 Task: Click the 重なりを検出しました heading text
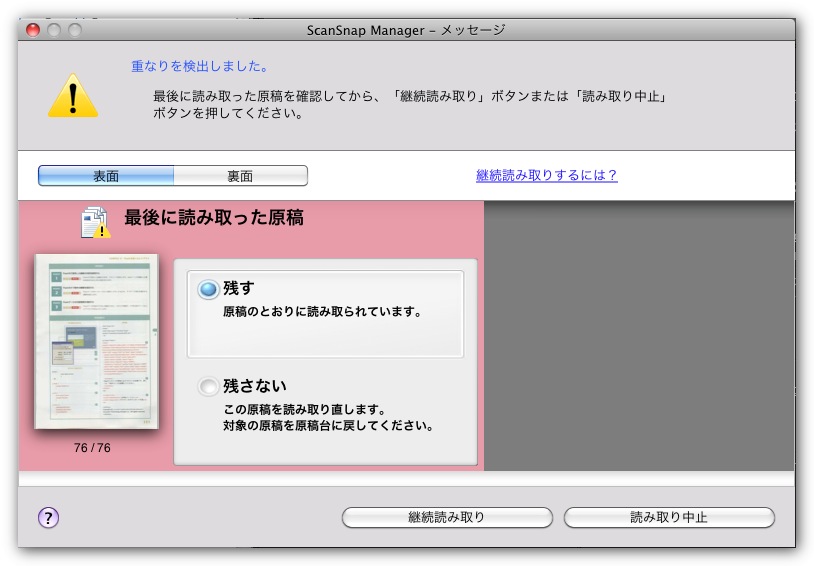(199, 67)
